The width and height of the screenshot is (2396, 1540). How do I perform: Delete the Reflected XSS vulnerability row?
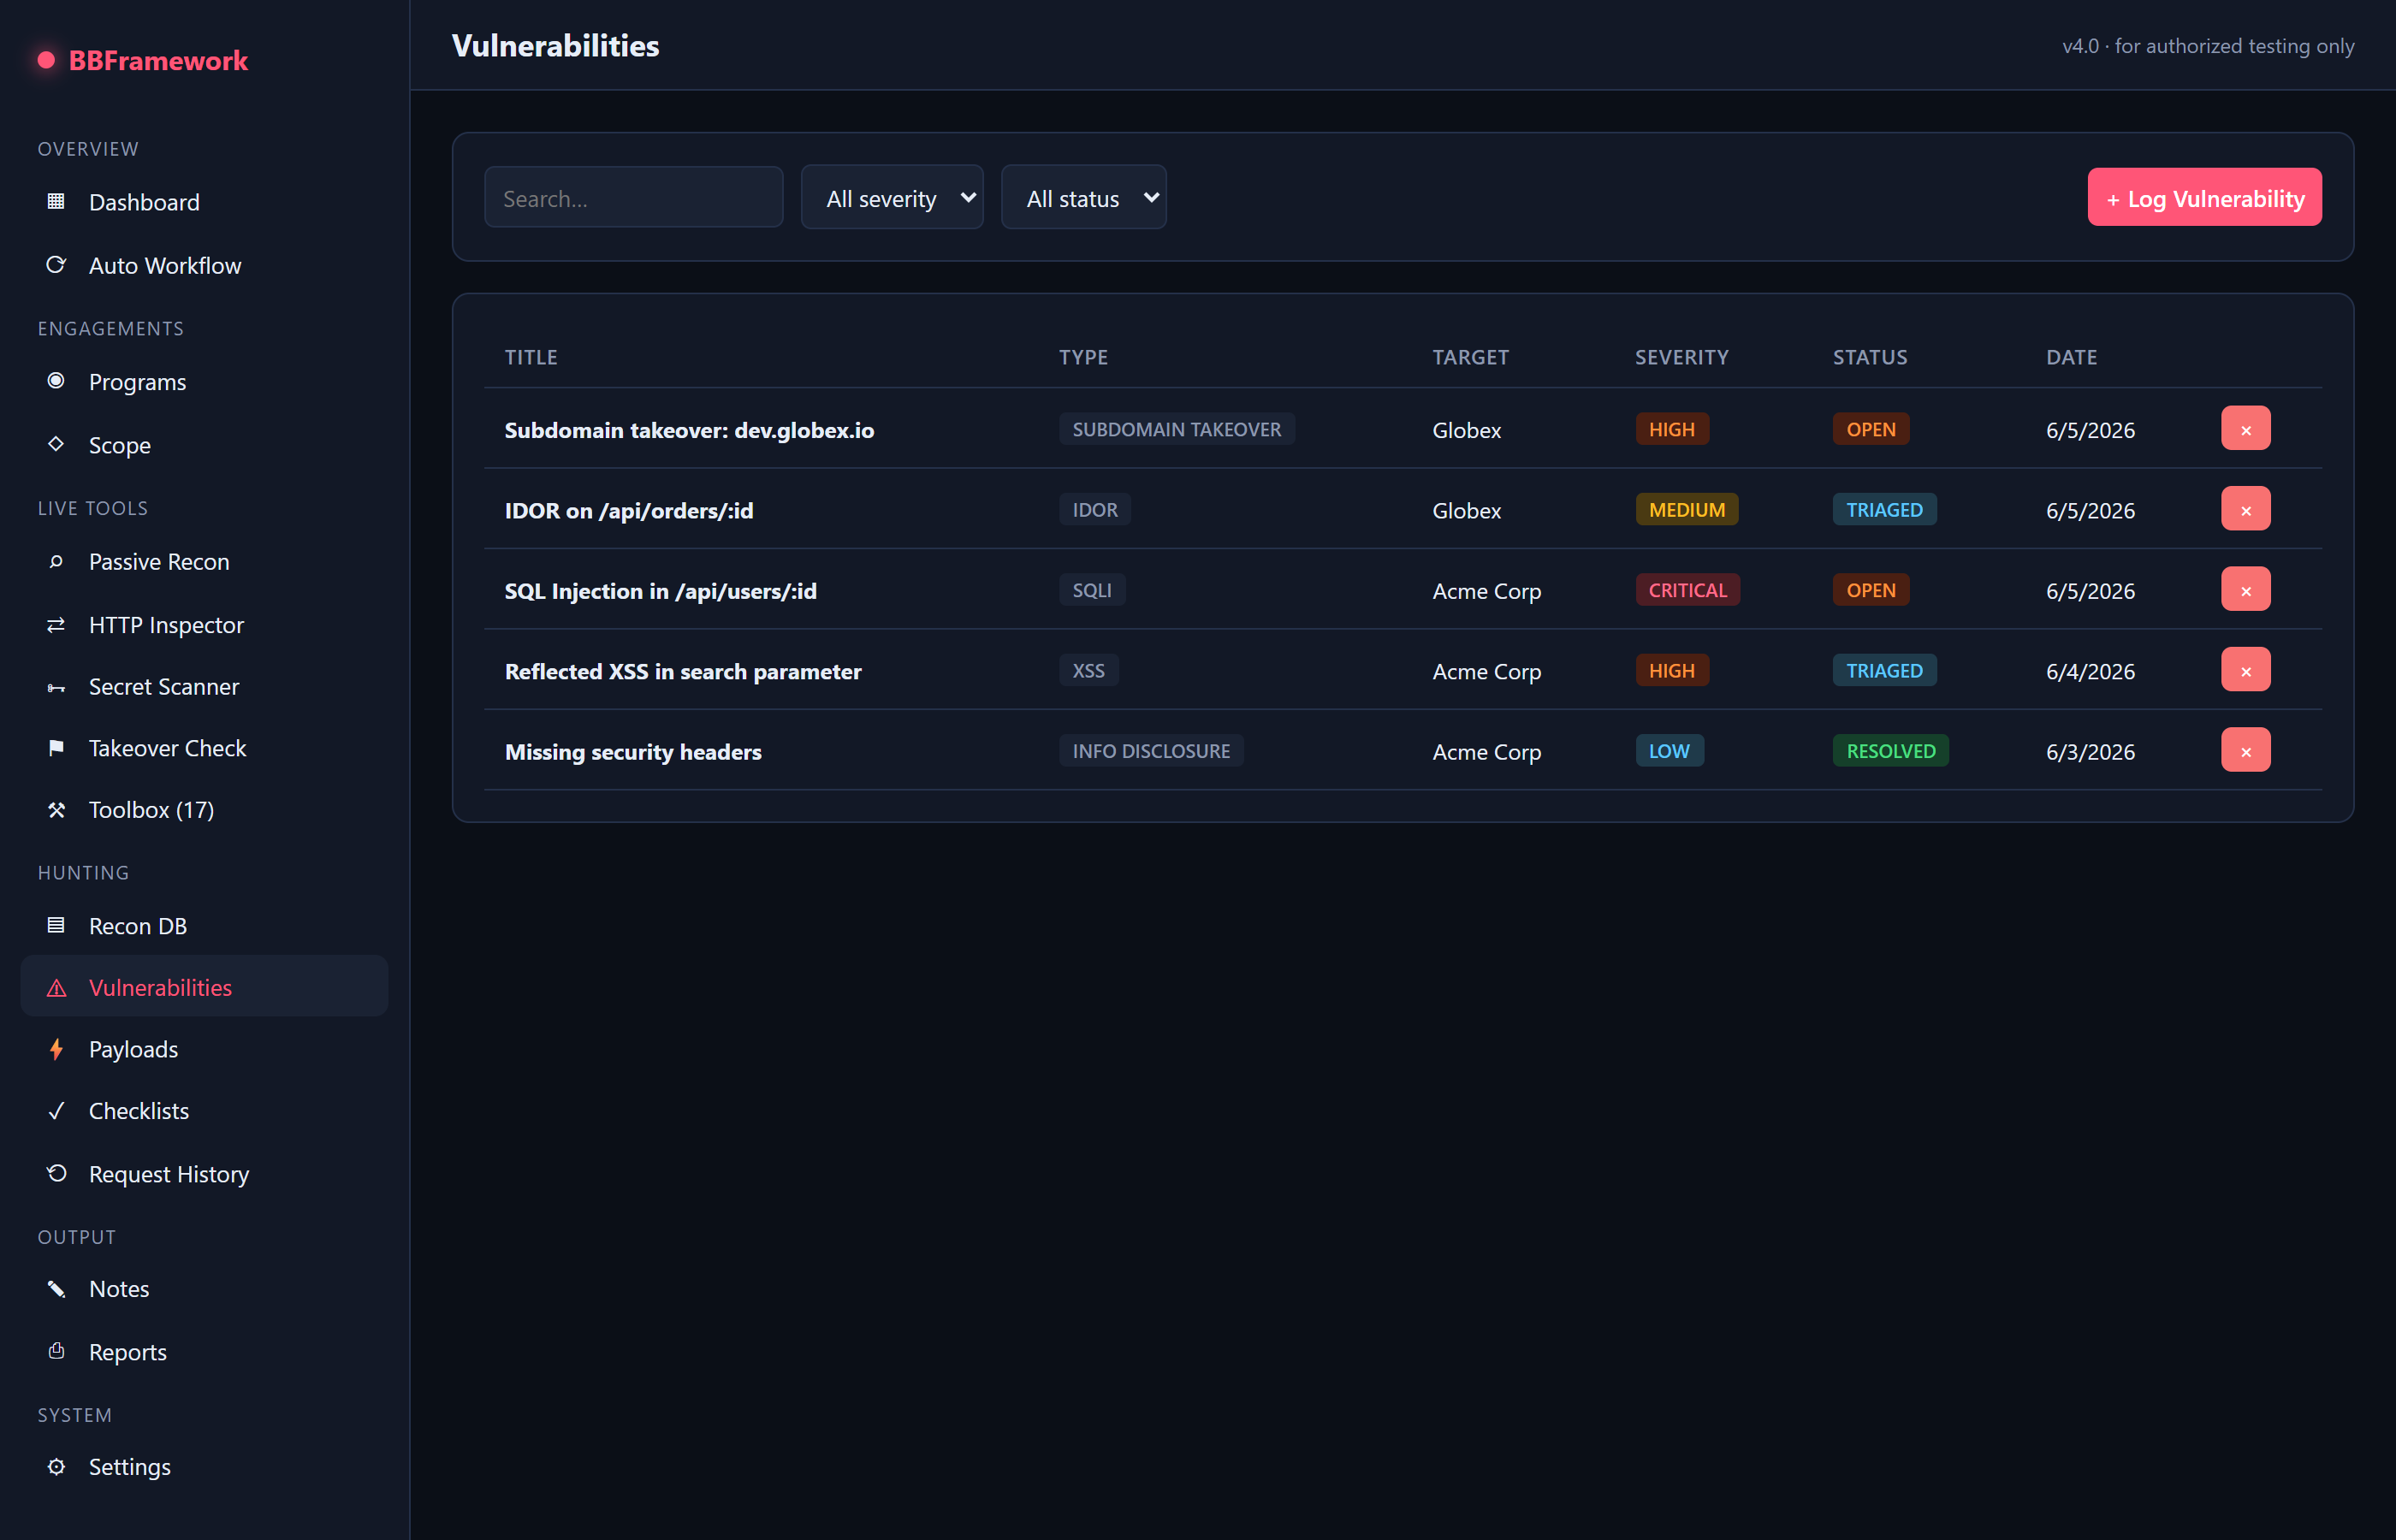pyautogui.click(x=2245, y=670)
